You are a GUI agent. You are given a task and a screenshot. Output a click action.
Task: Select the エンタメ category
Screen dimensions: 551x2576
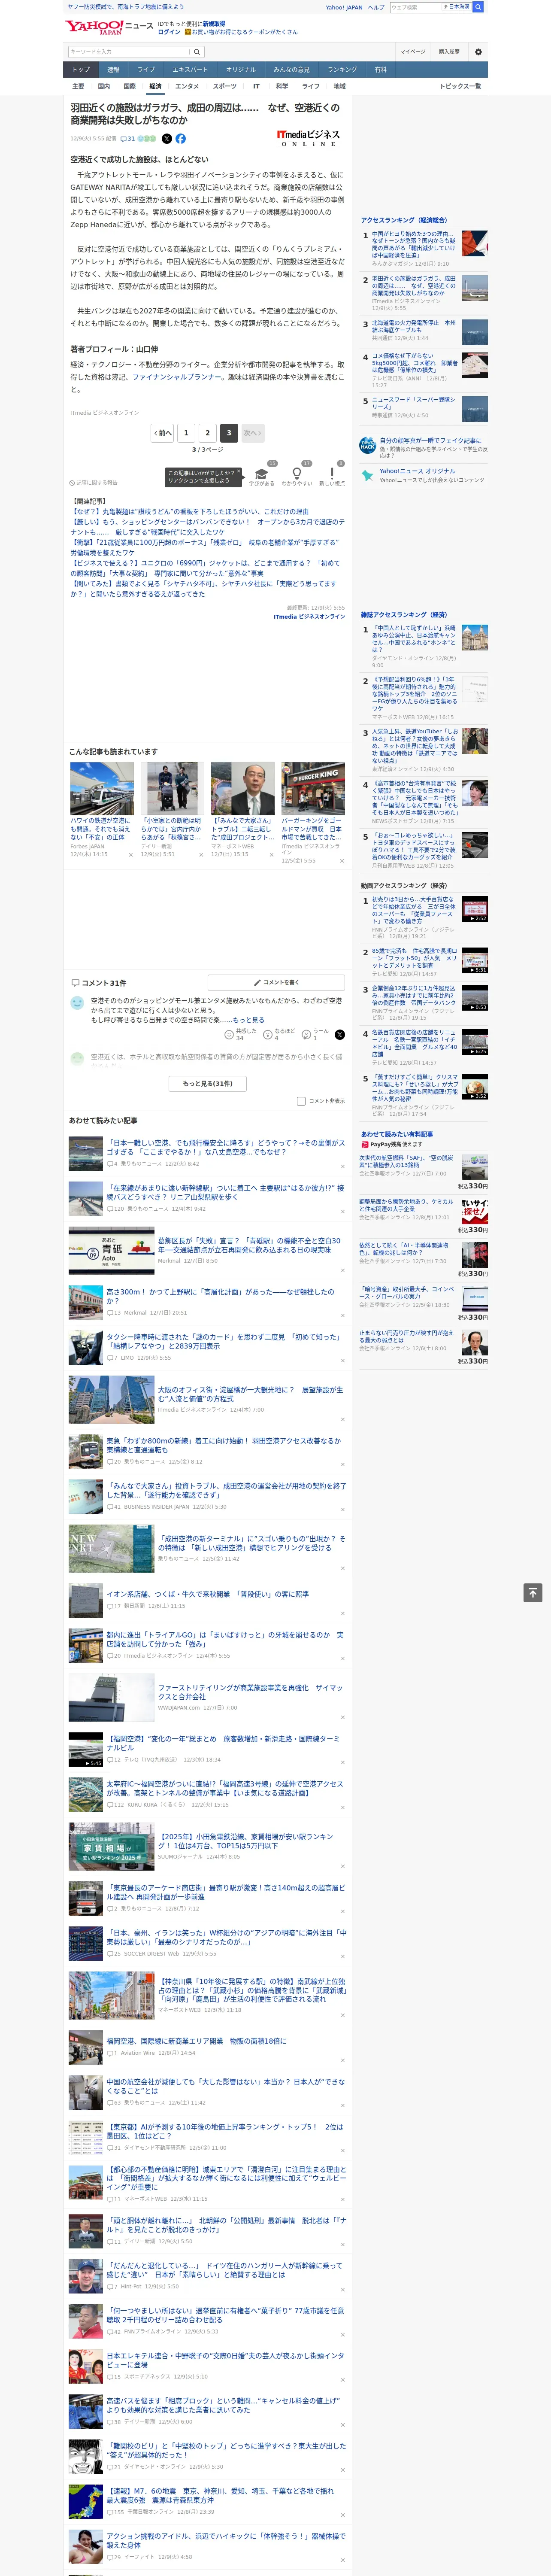pos(187,86)
